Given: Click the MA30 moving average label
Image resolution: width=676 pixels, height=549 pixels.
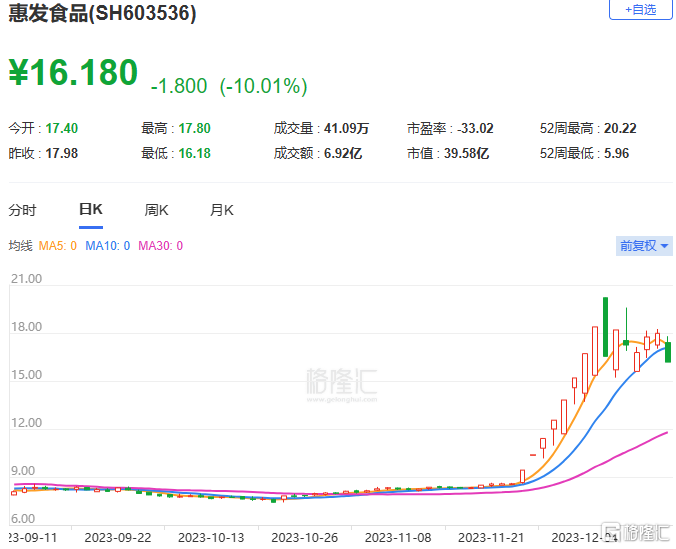Looking at the screenshot, I should pyautogui.click(x=160, y=246).
